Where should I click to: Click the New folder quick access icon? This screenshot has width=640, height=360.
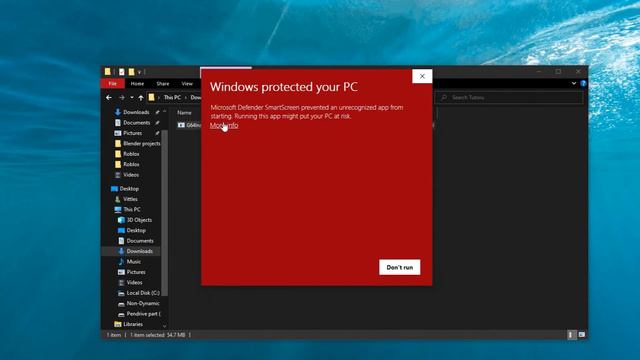coord(131,72)
